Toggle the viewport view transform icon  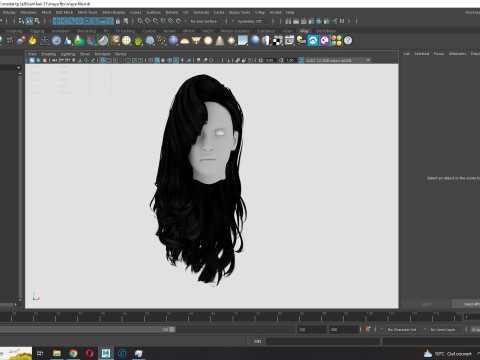coord(301,60)
